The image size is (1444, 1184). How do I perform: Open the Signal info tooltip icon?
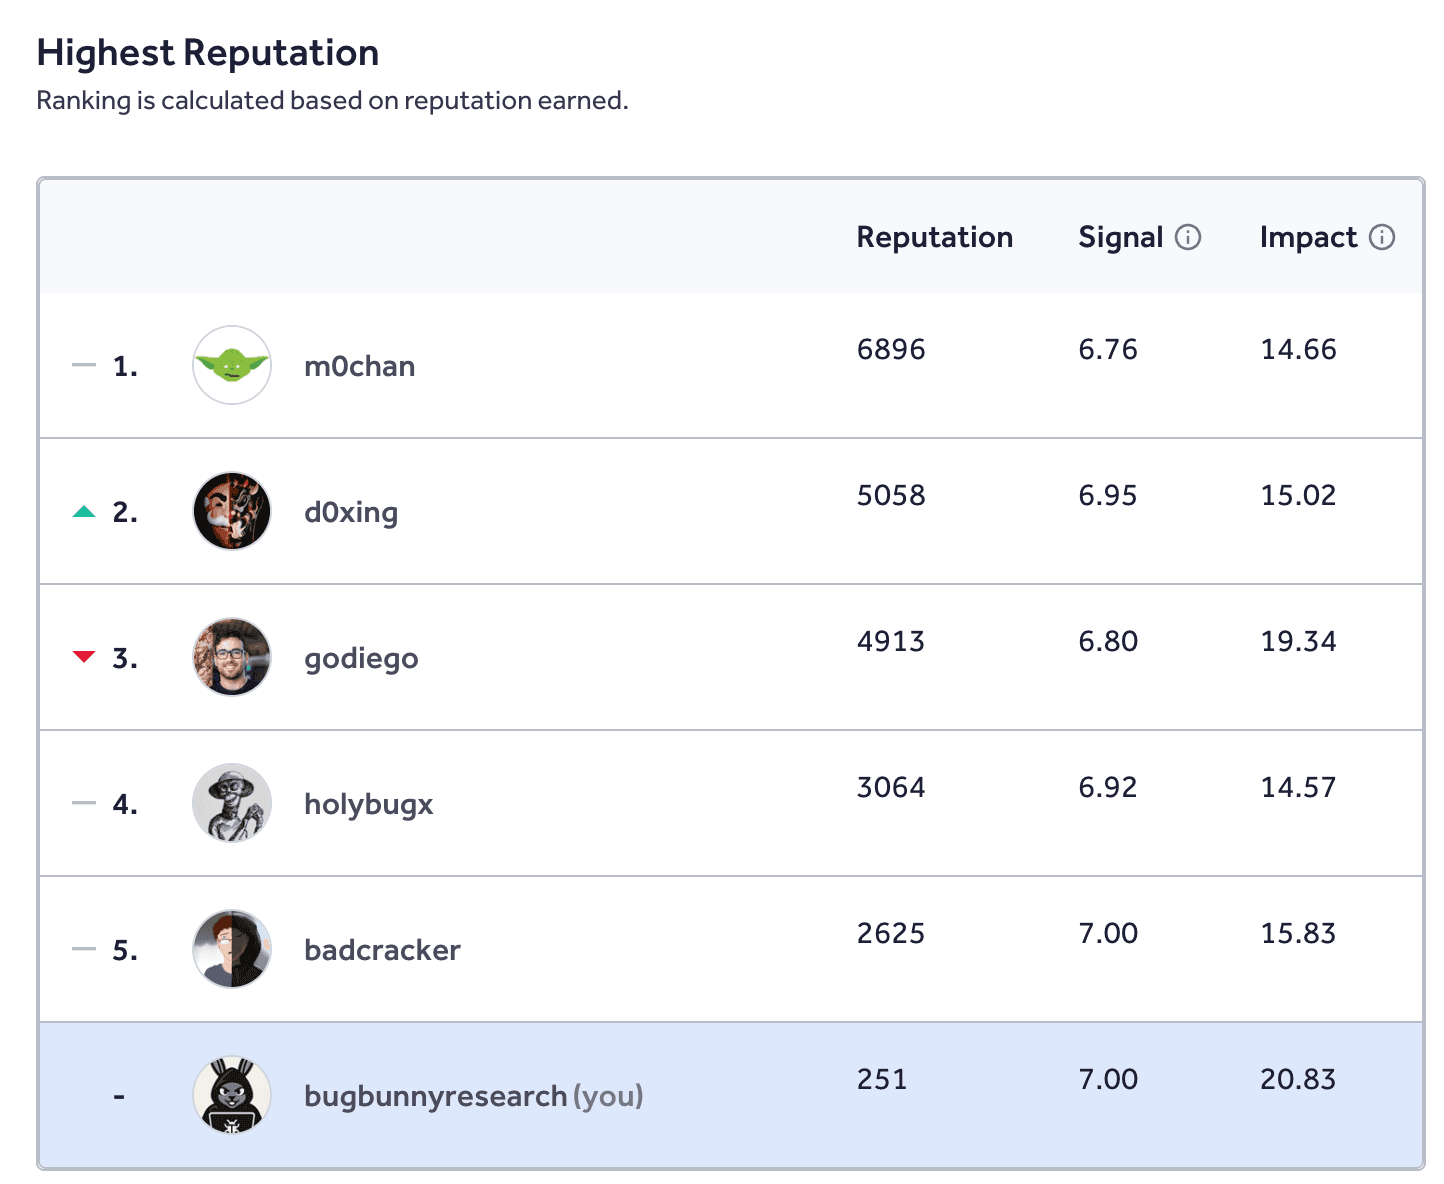click(x=1189, y=237)
